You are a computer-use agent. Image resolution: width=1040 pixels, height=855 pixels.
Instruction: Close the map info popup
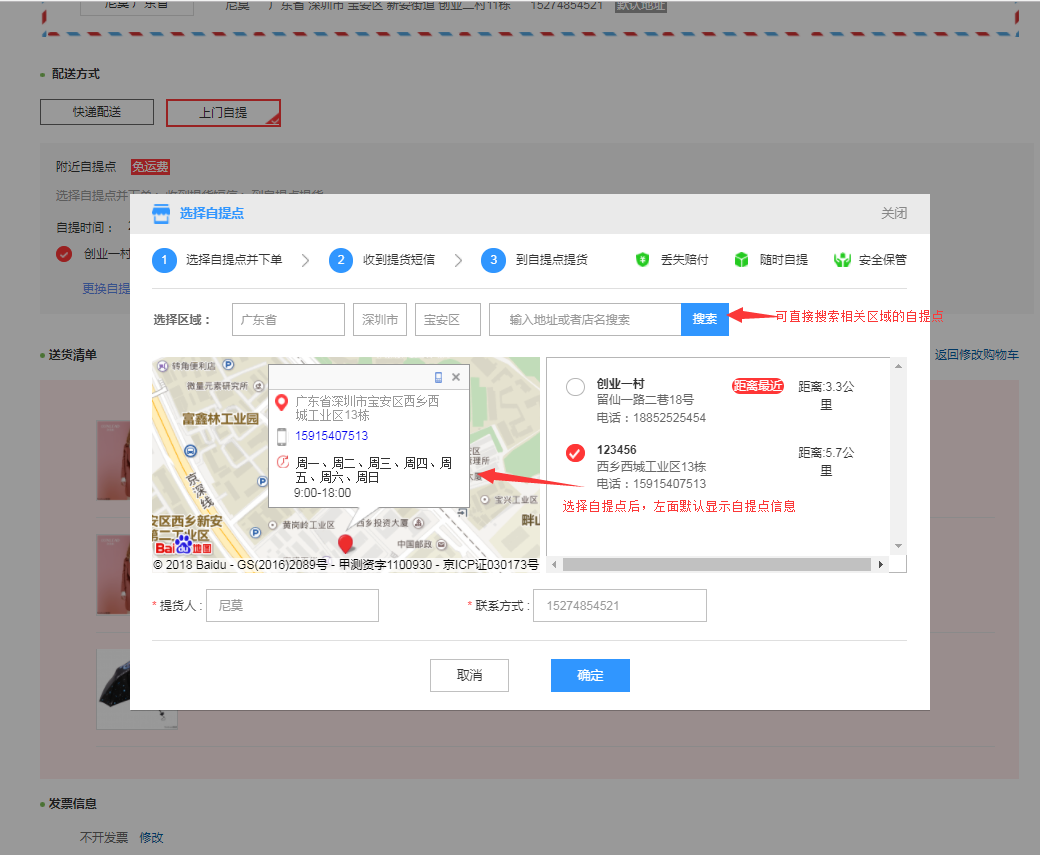(456, 378)
